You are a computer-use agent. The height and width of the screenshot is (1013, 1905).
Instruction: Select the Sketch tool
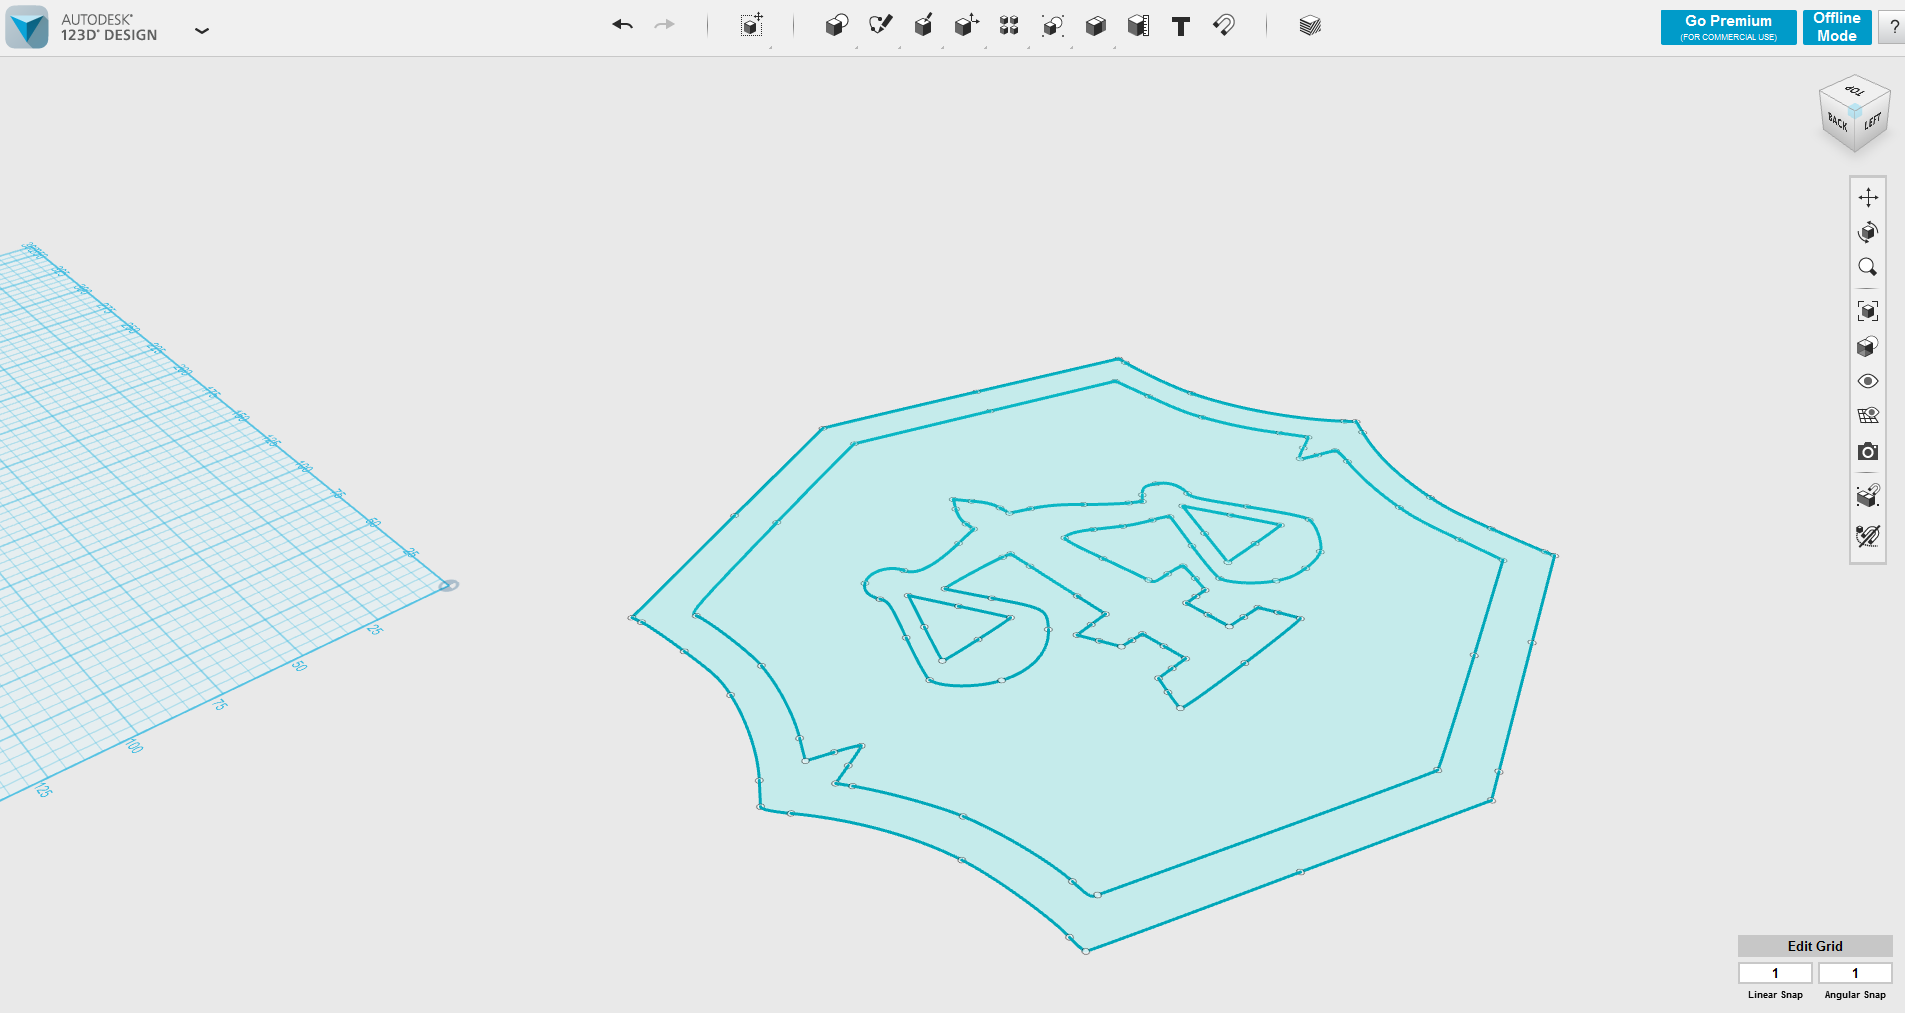point(881,26)
